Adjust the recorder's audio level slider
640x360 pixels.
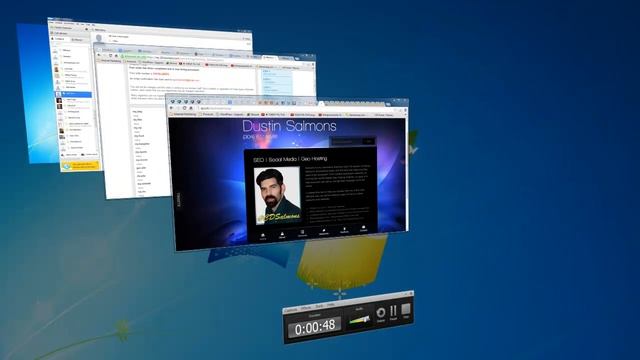click(359, 319)
